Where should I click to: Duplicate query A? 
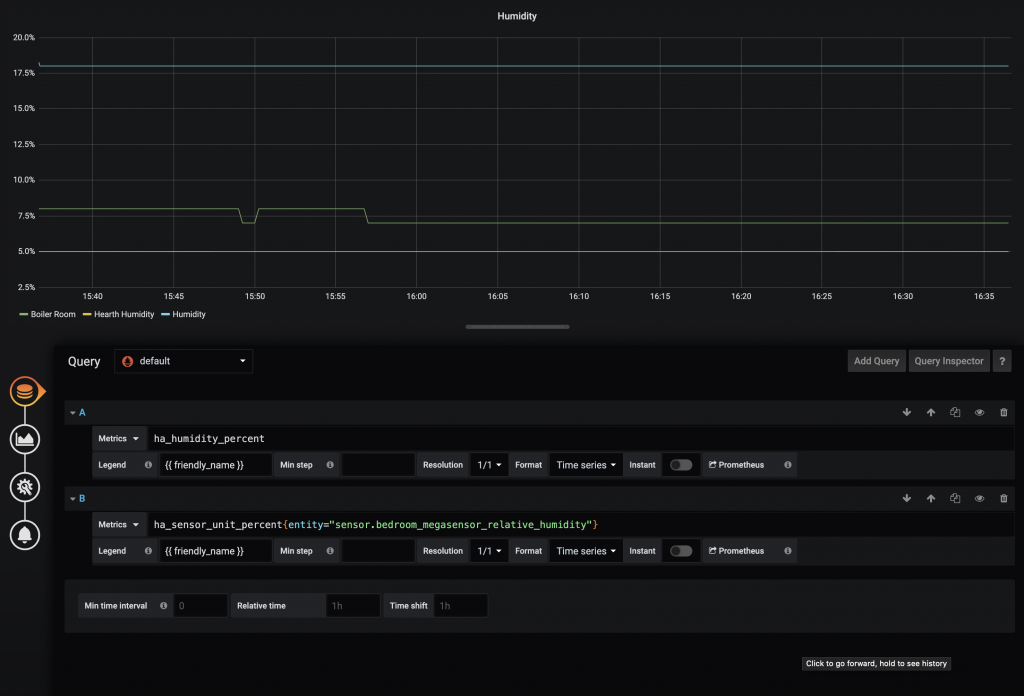point(955,413)
